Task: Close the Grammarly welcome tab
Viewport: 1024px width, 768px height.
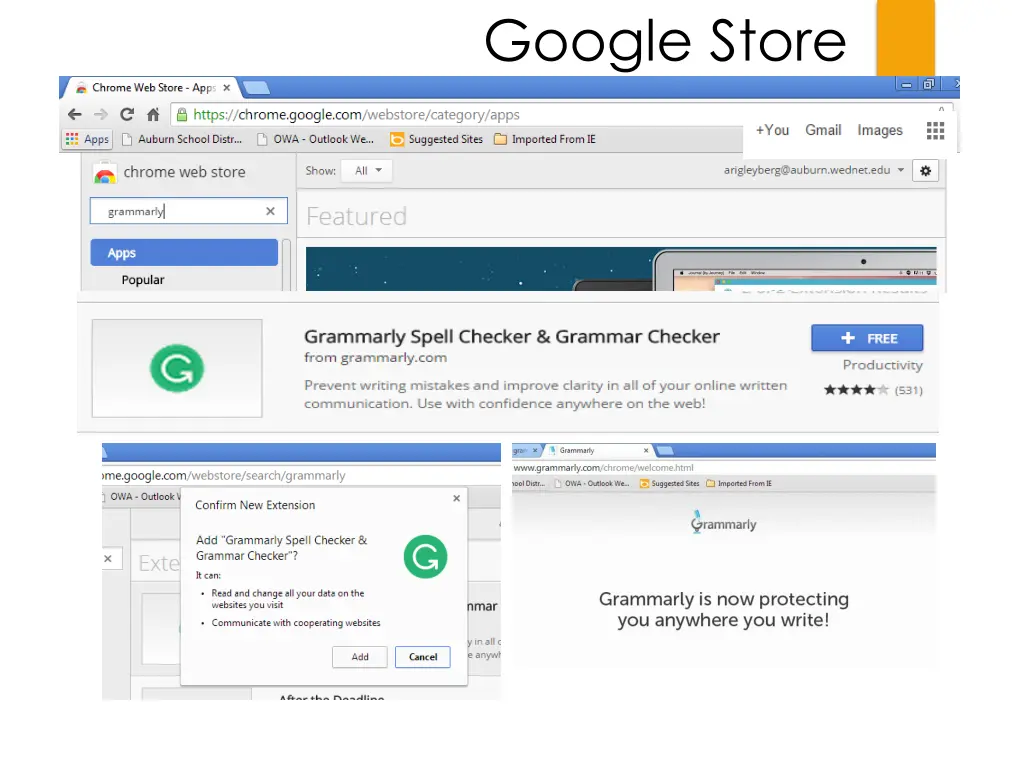Action: [x=646, y=451]
